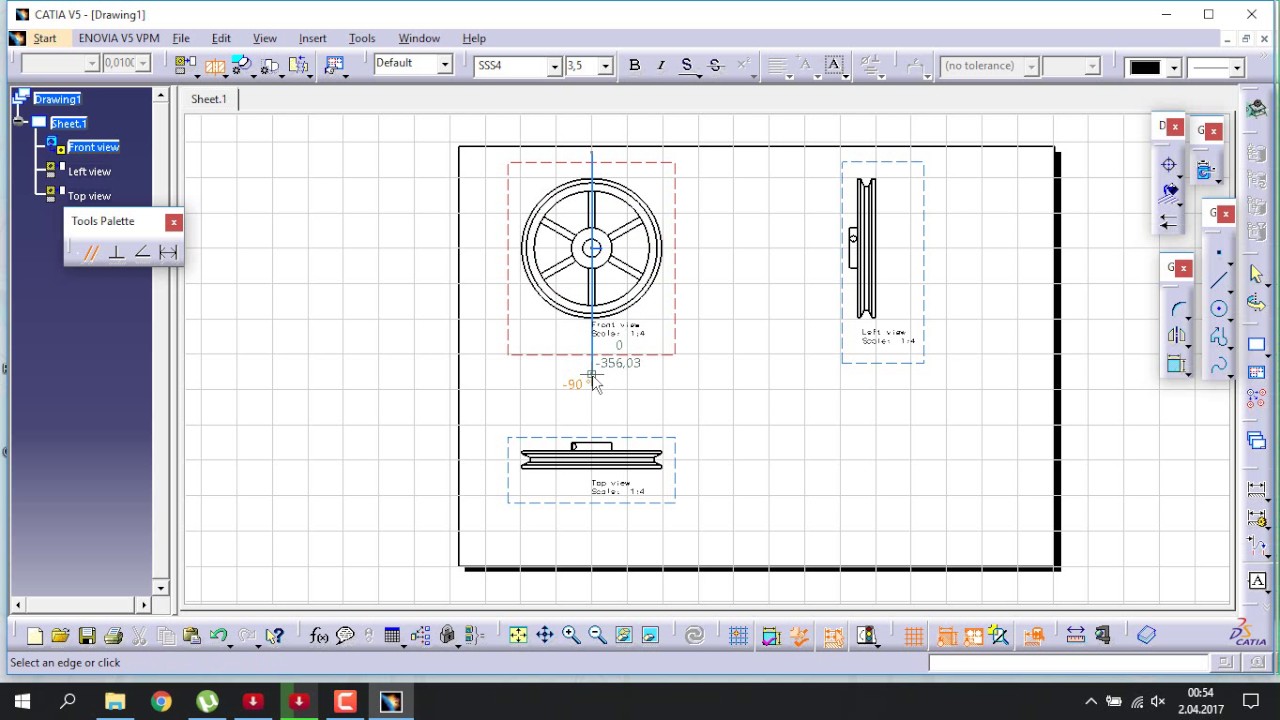1280x720 pixels.
Task: Toggle Underline S formatting
Action: (687, 66)
